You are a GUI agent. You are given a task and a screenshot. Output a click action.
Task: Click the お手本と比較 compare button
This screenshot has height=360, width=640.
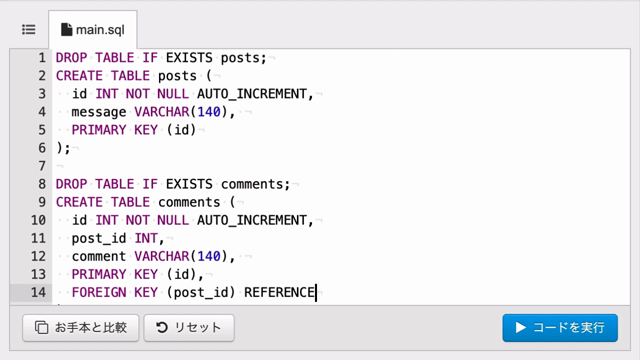point(81,327)
